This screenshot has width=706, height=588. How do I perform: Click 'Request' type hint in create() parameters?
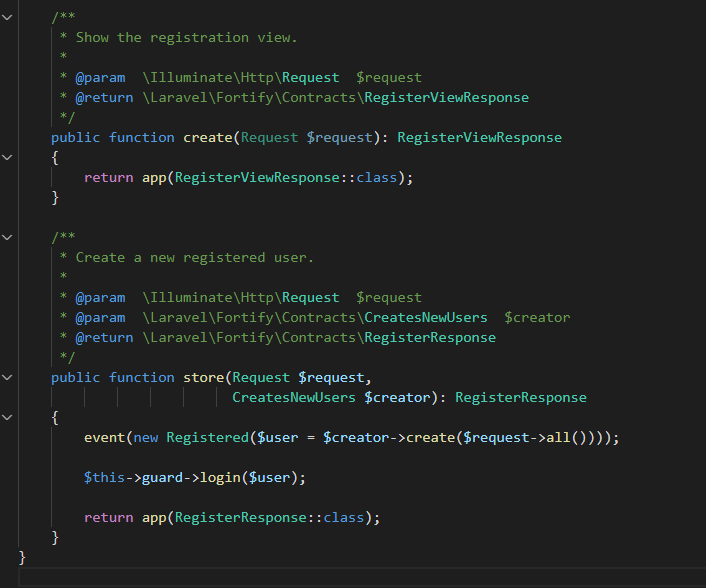(269, 137)
